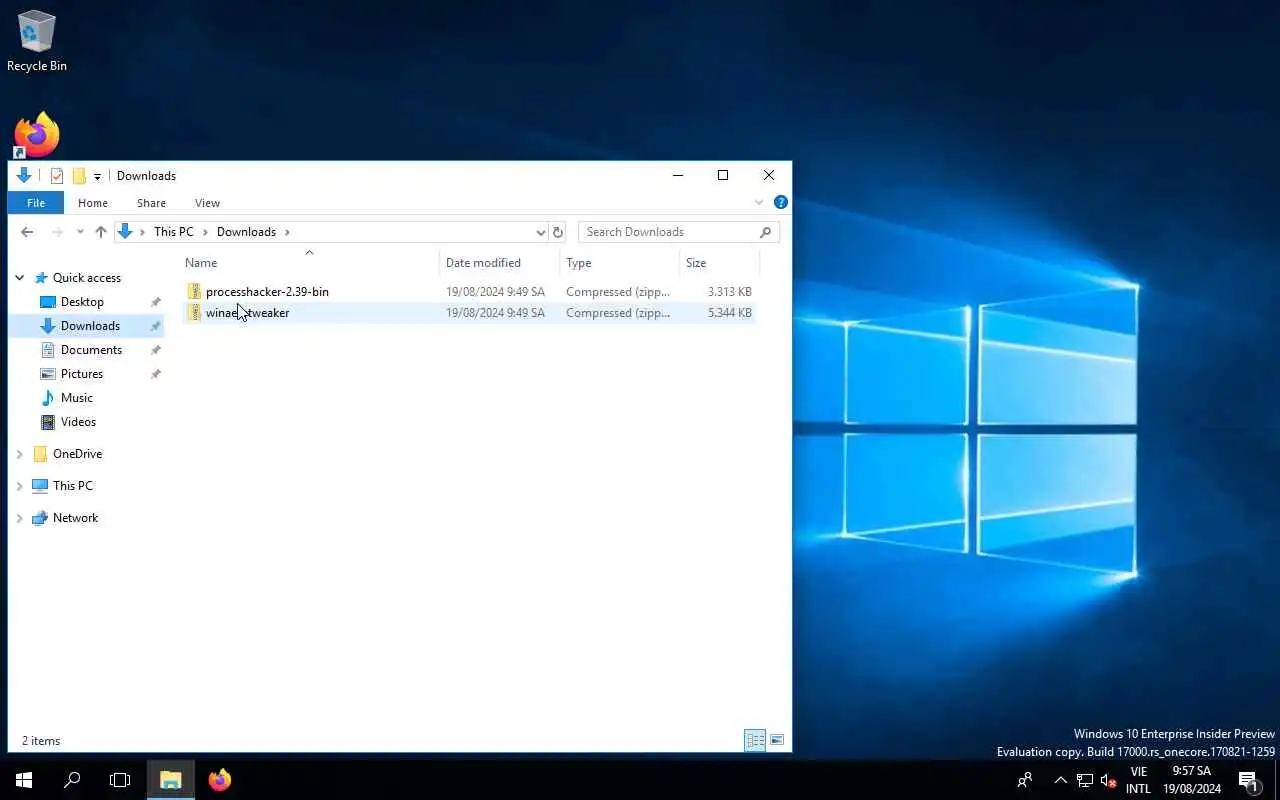Expand the chevron after Downloads in address bar
The image size is (1280, 800).
point(287,232)
